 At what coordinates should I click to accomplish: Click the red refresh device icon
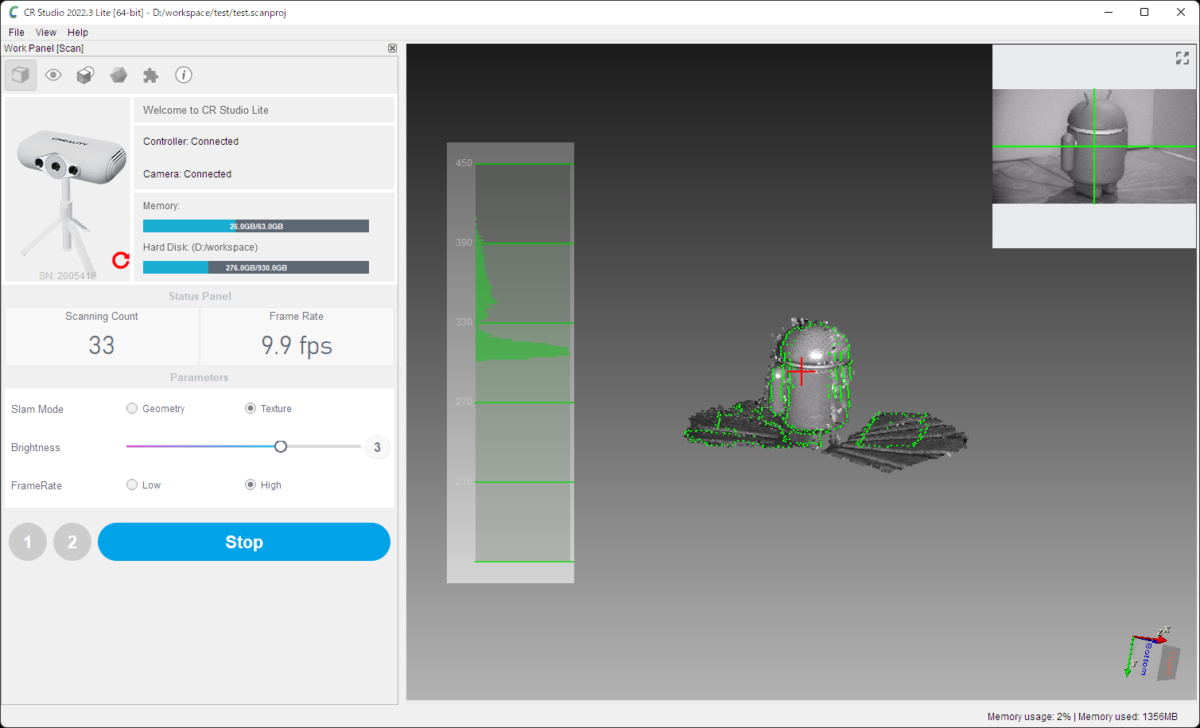tap(121, 260)
